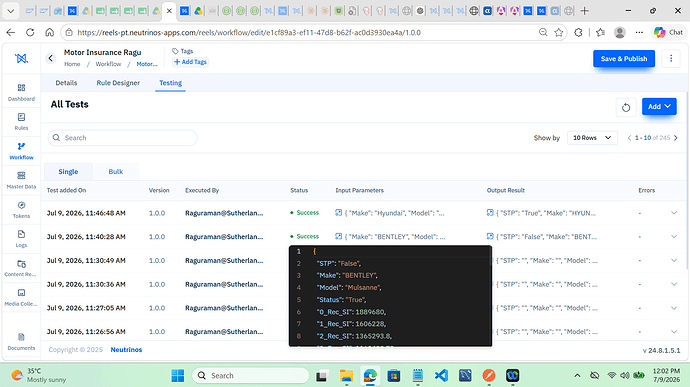Image resolution: width=690 pixels, height=387 pixels.
Task: Click the back arrow beside Motor Insurance Ragu
Action: pyautogui.click(x=51, y=58)
